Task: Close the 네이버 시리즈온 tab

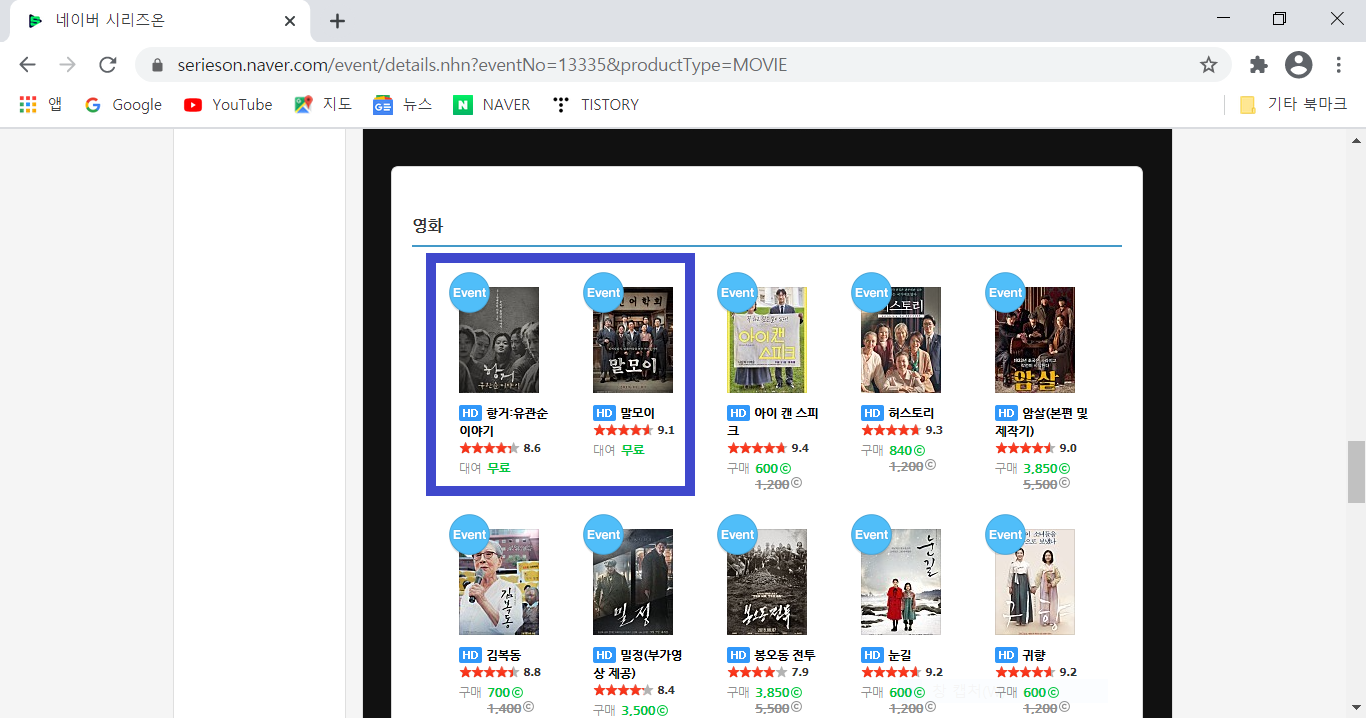Action: pos(290,21)
